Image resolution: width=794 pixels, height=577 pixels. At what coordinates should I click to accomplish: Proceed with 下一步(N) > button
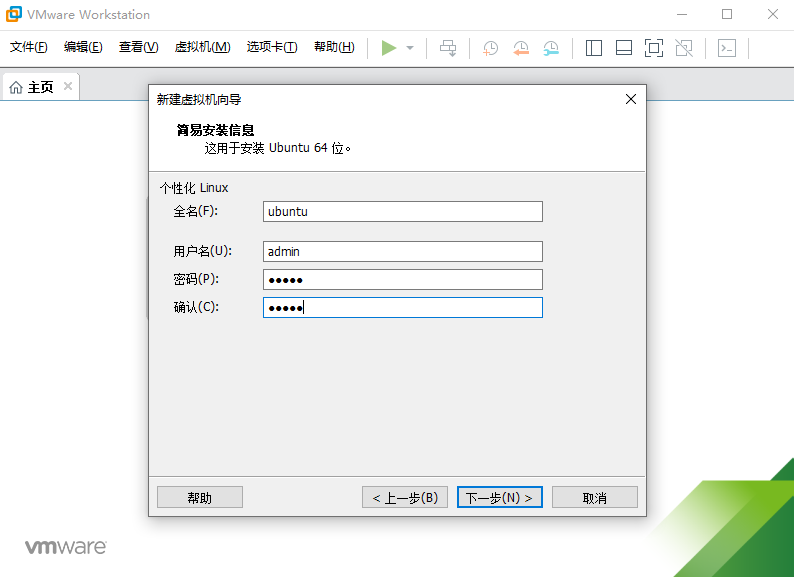tap(500, 497)
